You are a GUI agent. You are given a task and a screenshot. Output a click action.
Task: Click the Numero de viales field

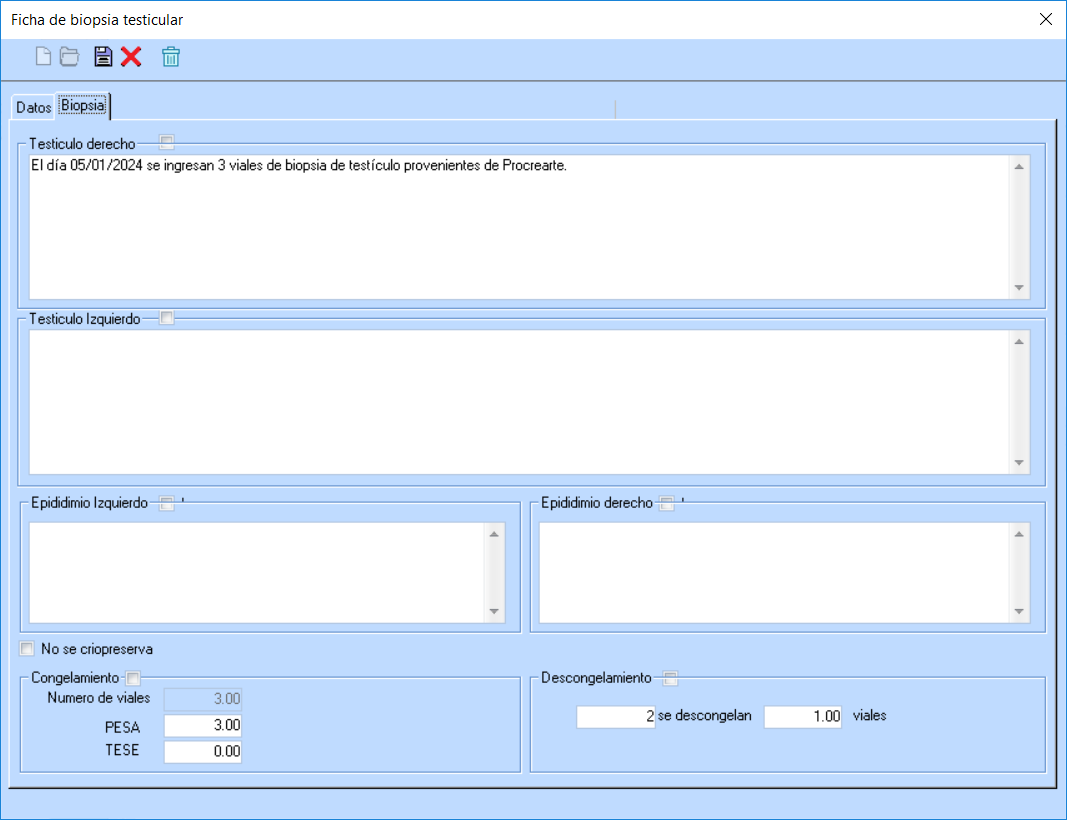(x=203, y=699)
